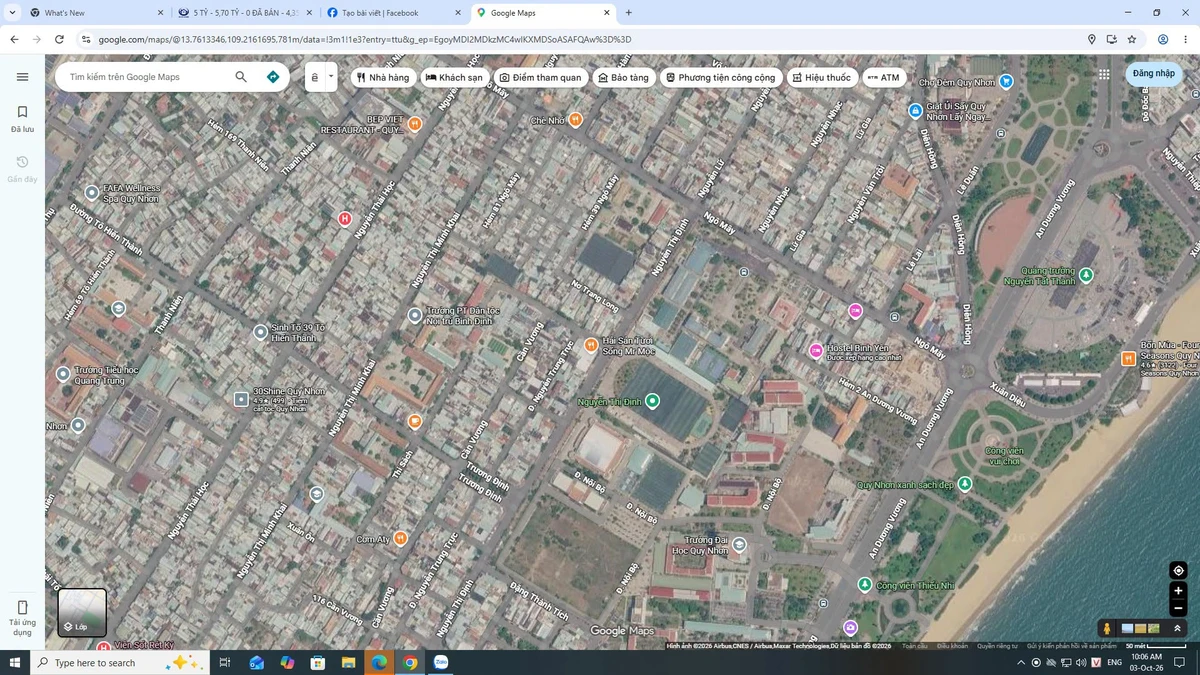Open Microsoft Edge from the taskbar
The width and height of the screenshot is (1200, 675).
click(379, 662)
